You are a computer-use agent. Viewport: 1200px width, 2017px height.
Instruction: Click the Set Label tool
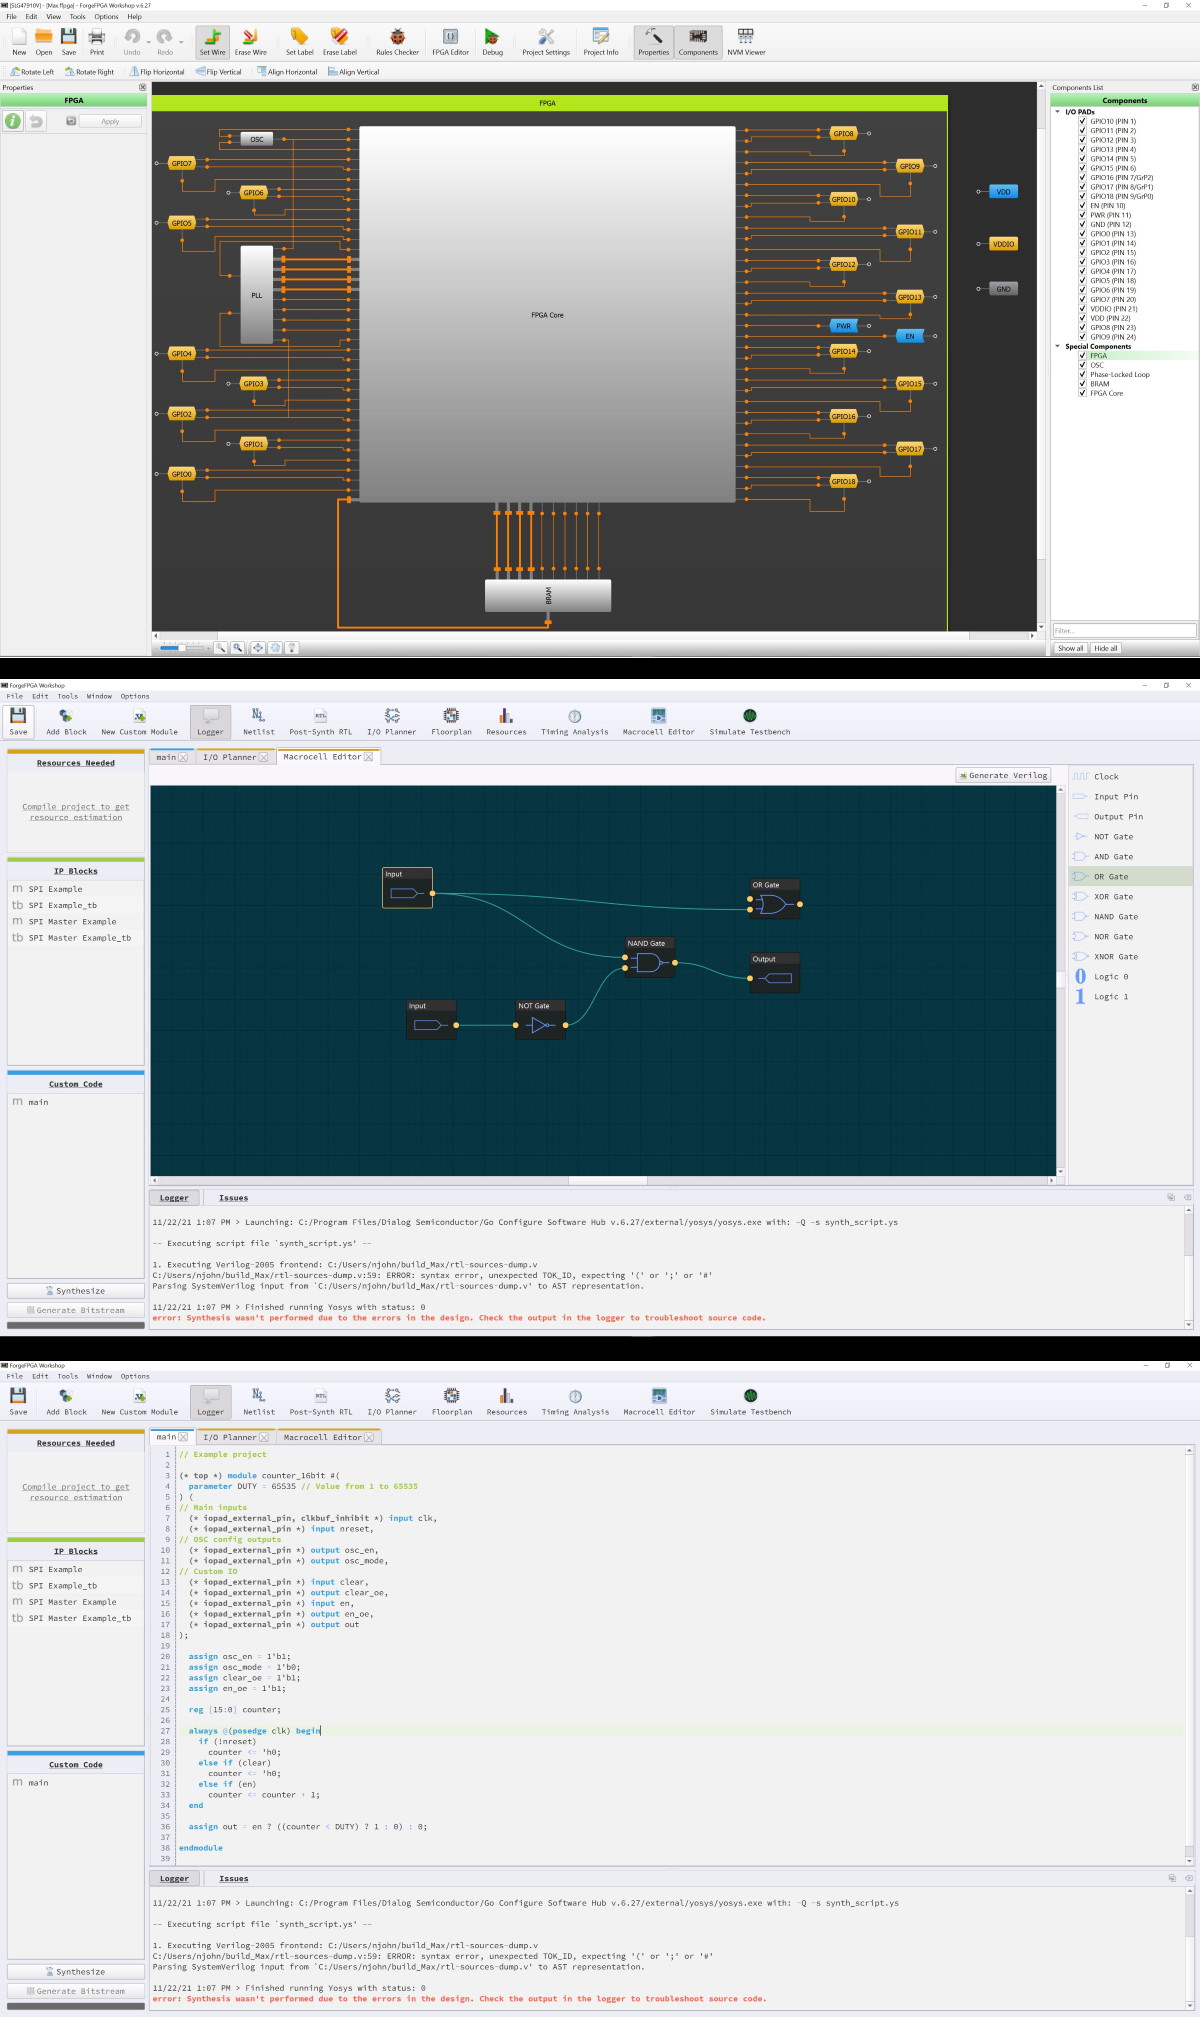(x=299, y=42)
